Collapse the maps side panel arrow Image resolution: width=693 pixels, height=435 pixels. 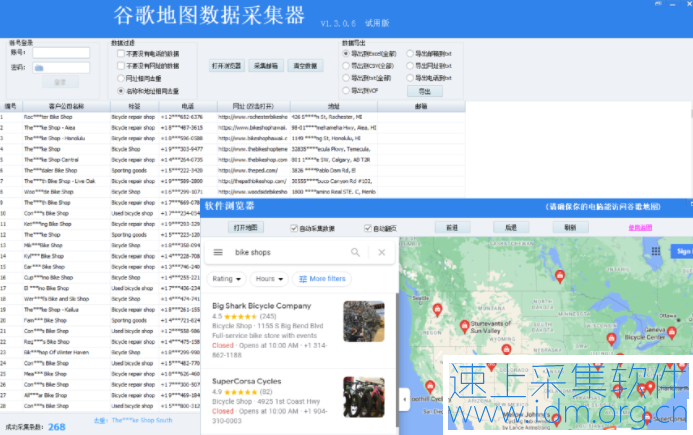pos(404,399)
